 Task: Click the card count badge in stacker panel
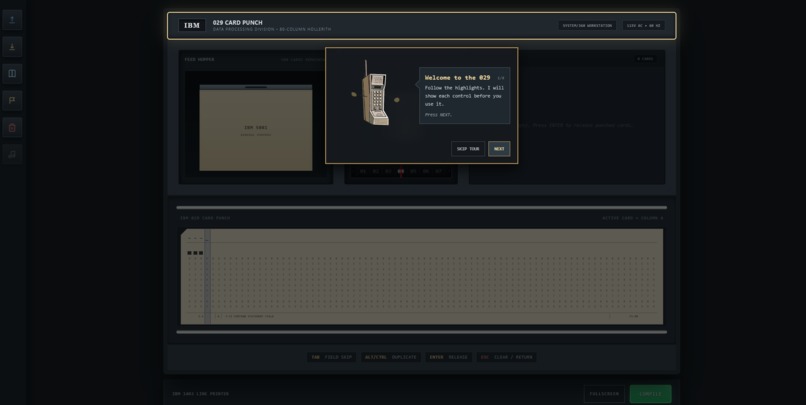[645, 59]
